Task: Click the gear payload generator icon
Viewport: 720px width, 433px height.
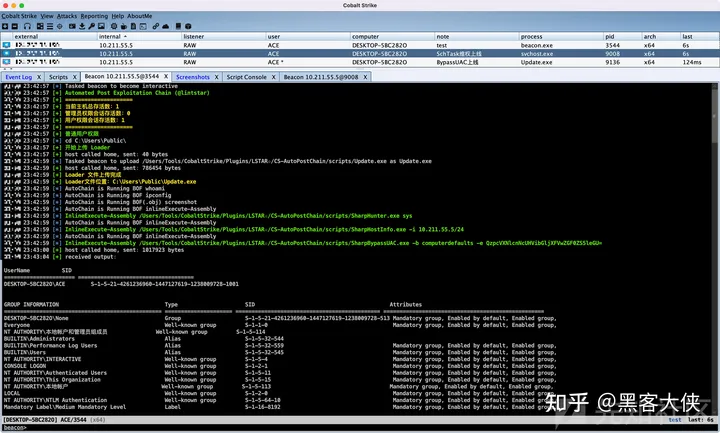Action: [114, 26]
